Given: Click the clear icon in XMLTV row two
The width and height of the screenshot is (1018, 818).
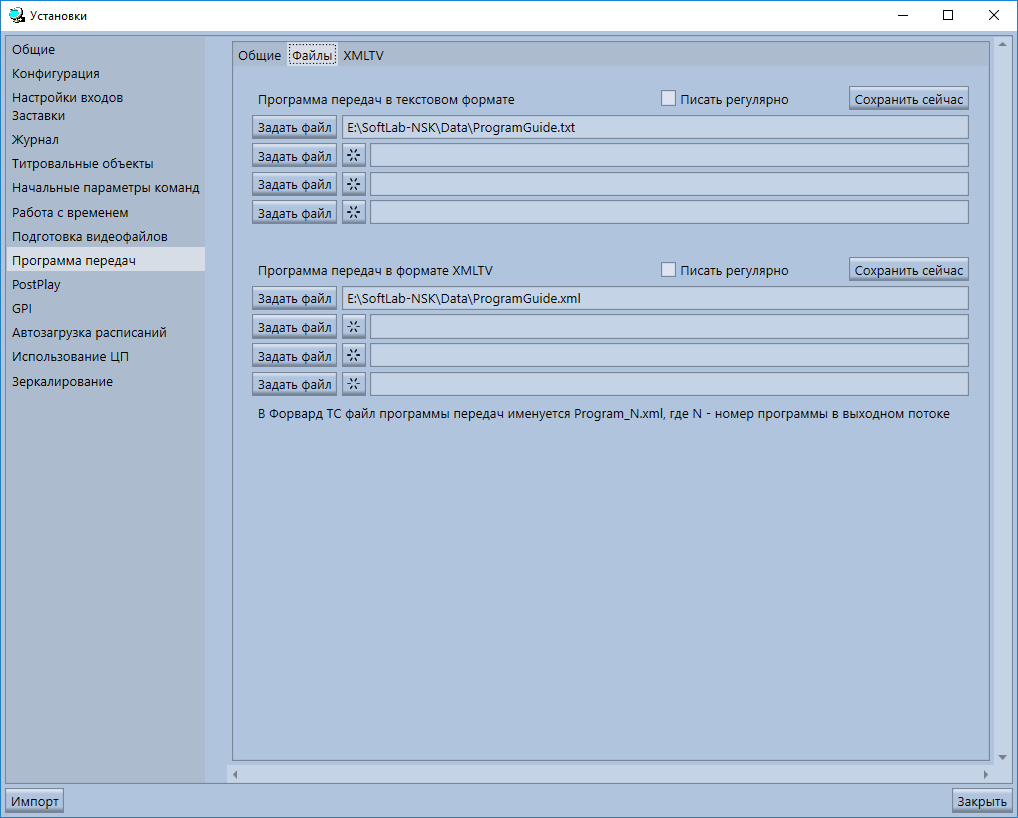Looking at the screenshot, I should (x=354, y=327).
